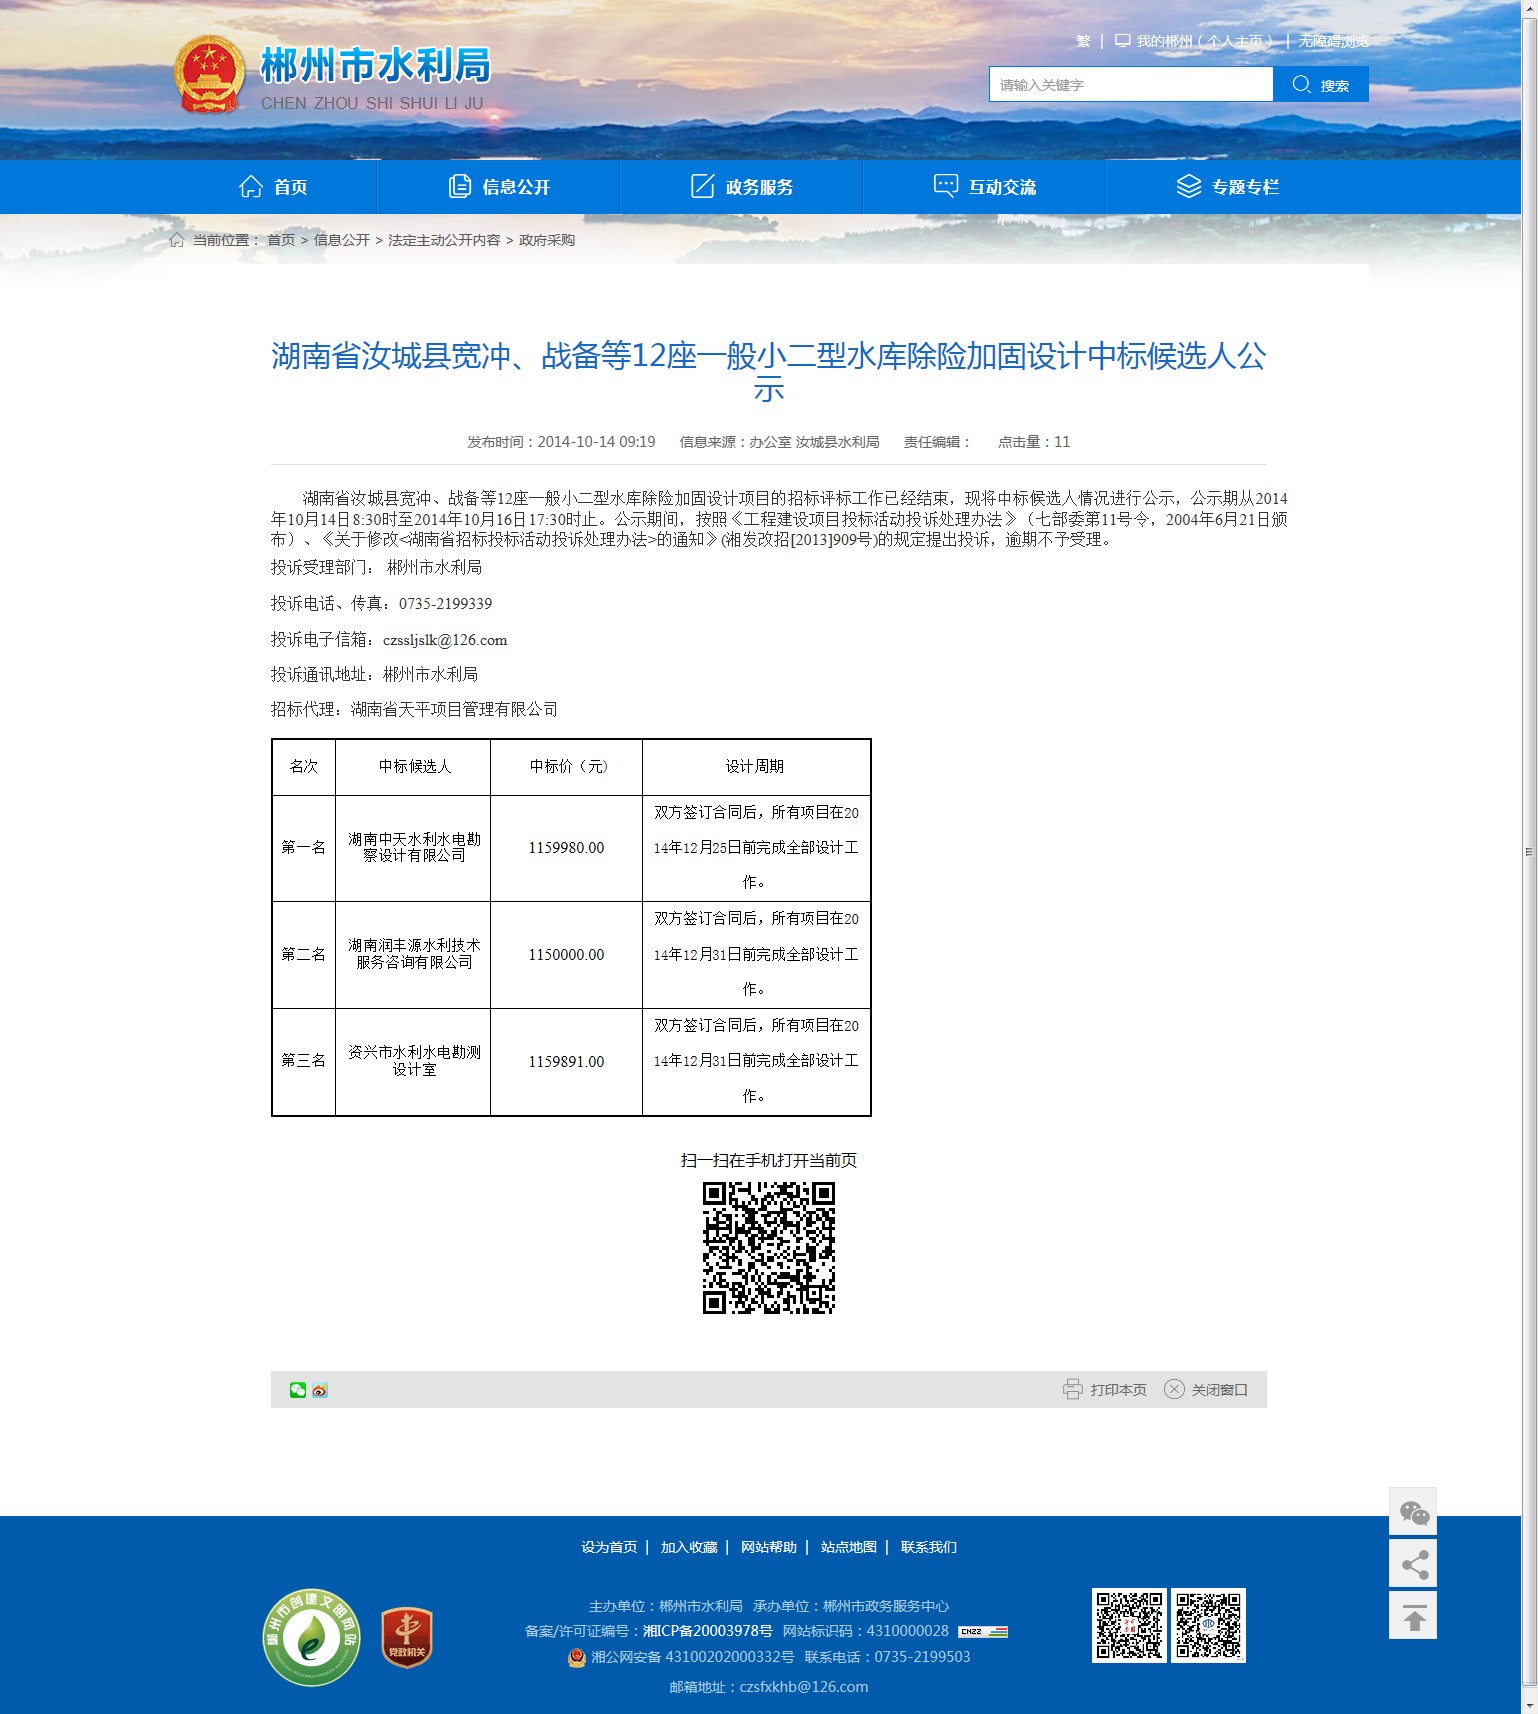Click the 政府采购 breadcrumb link
Screen dimensions: 1538x1714
[547, 240]
